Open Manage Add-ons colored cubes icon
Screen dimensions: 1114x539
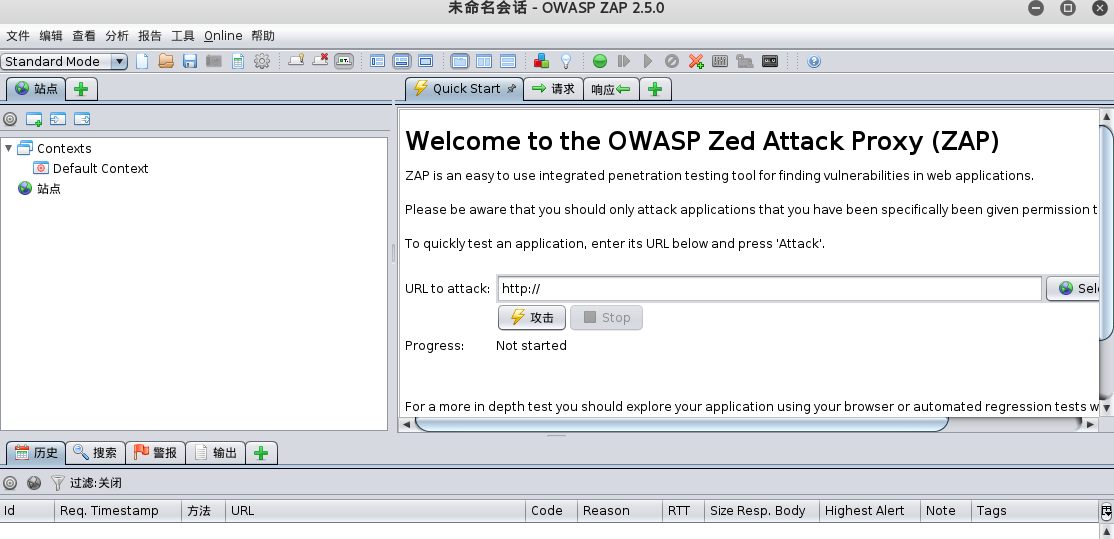[541, 61]
